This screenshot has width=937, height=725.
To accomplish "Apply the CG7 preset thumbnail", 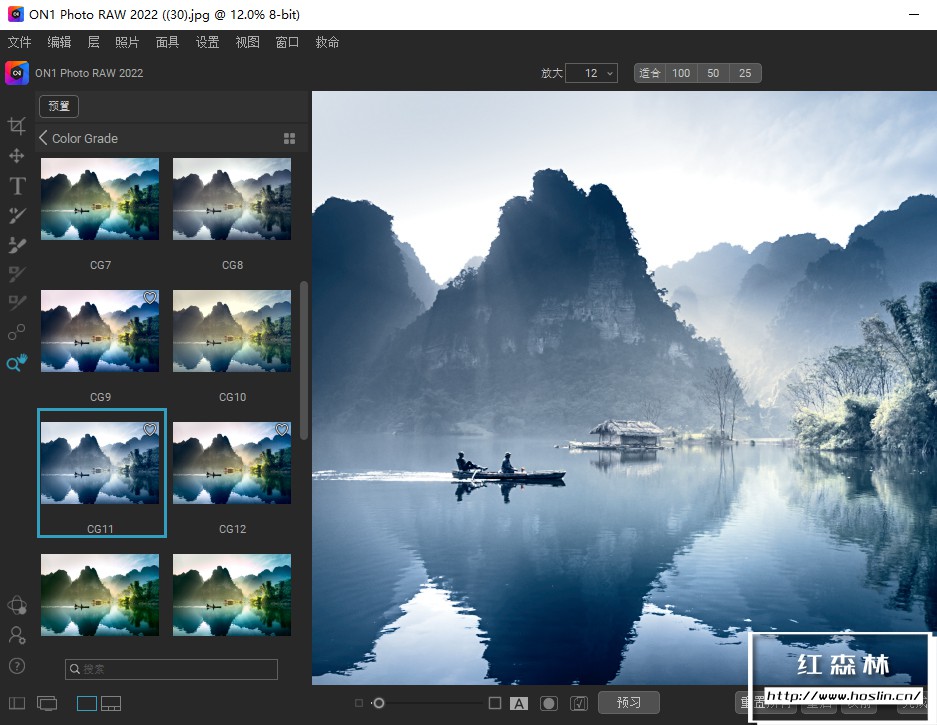I will [x=100, y=199].
